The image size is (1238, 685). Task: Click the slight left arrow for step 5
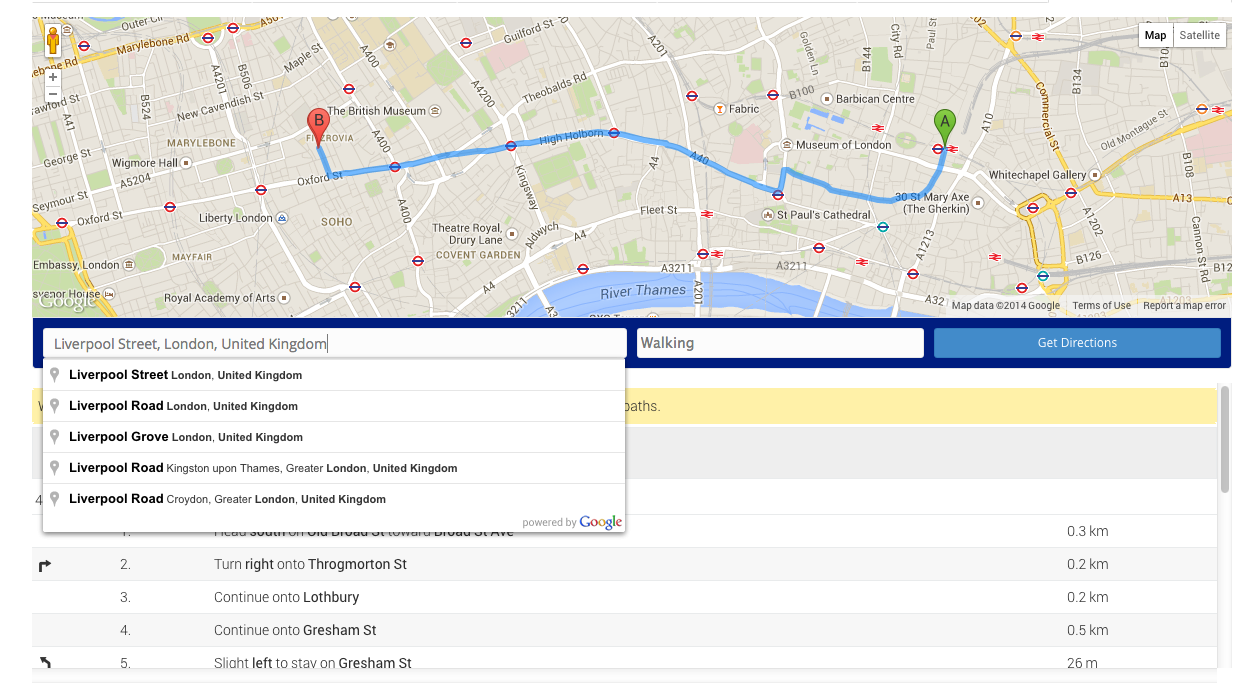pyautogui.click(x=45, y=662)
